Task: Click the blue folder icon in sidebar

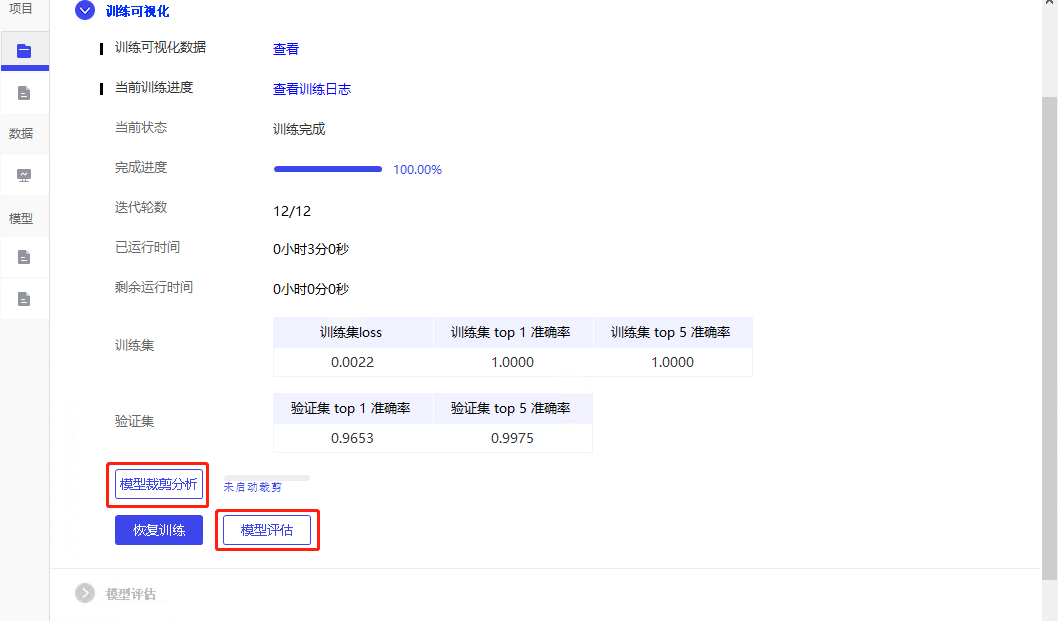Action: (x=24, y=50)
